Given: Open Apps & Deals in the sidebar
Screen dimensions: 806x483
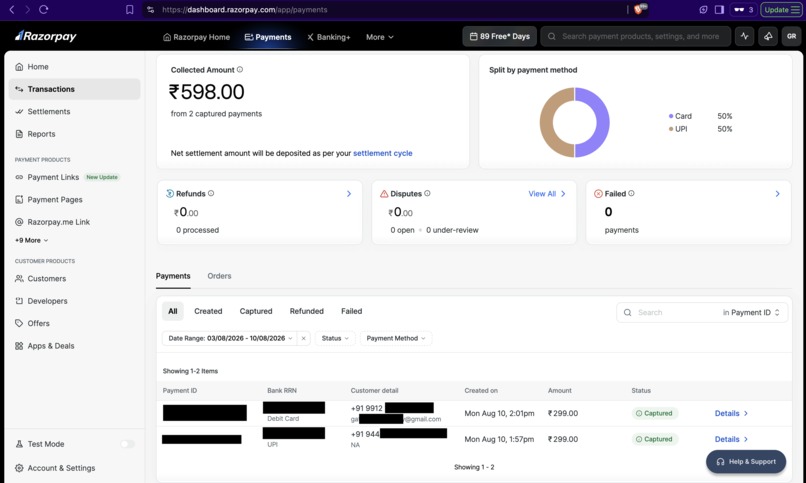Looking at the screenshot, I should 74,346.
